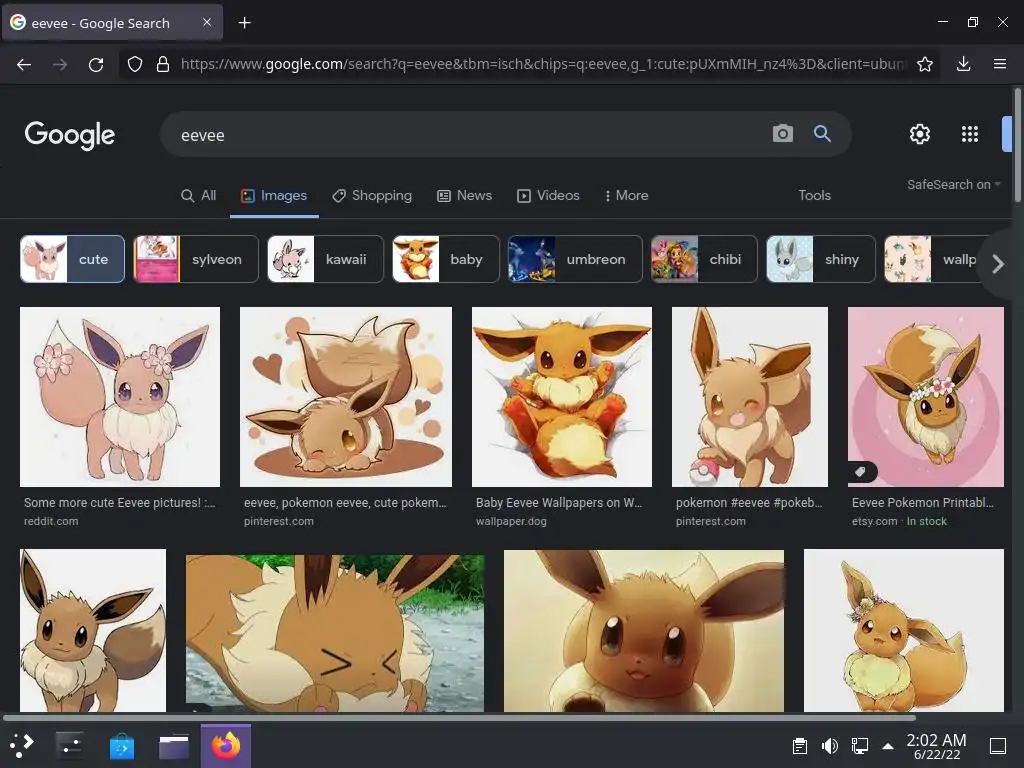
Task: Reload the current page
Action: tap(96, 64)
